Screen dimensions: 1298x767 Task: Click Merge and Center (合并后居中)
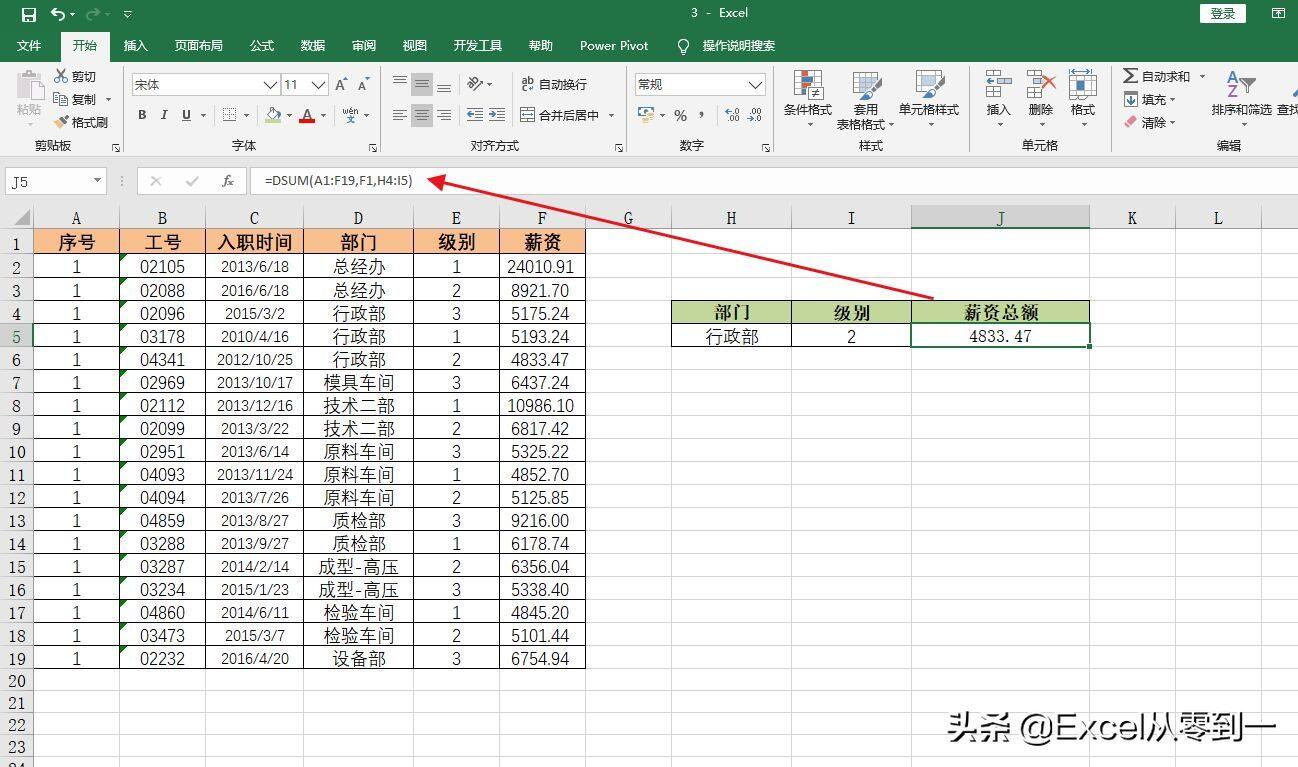(x=559, y=115)
